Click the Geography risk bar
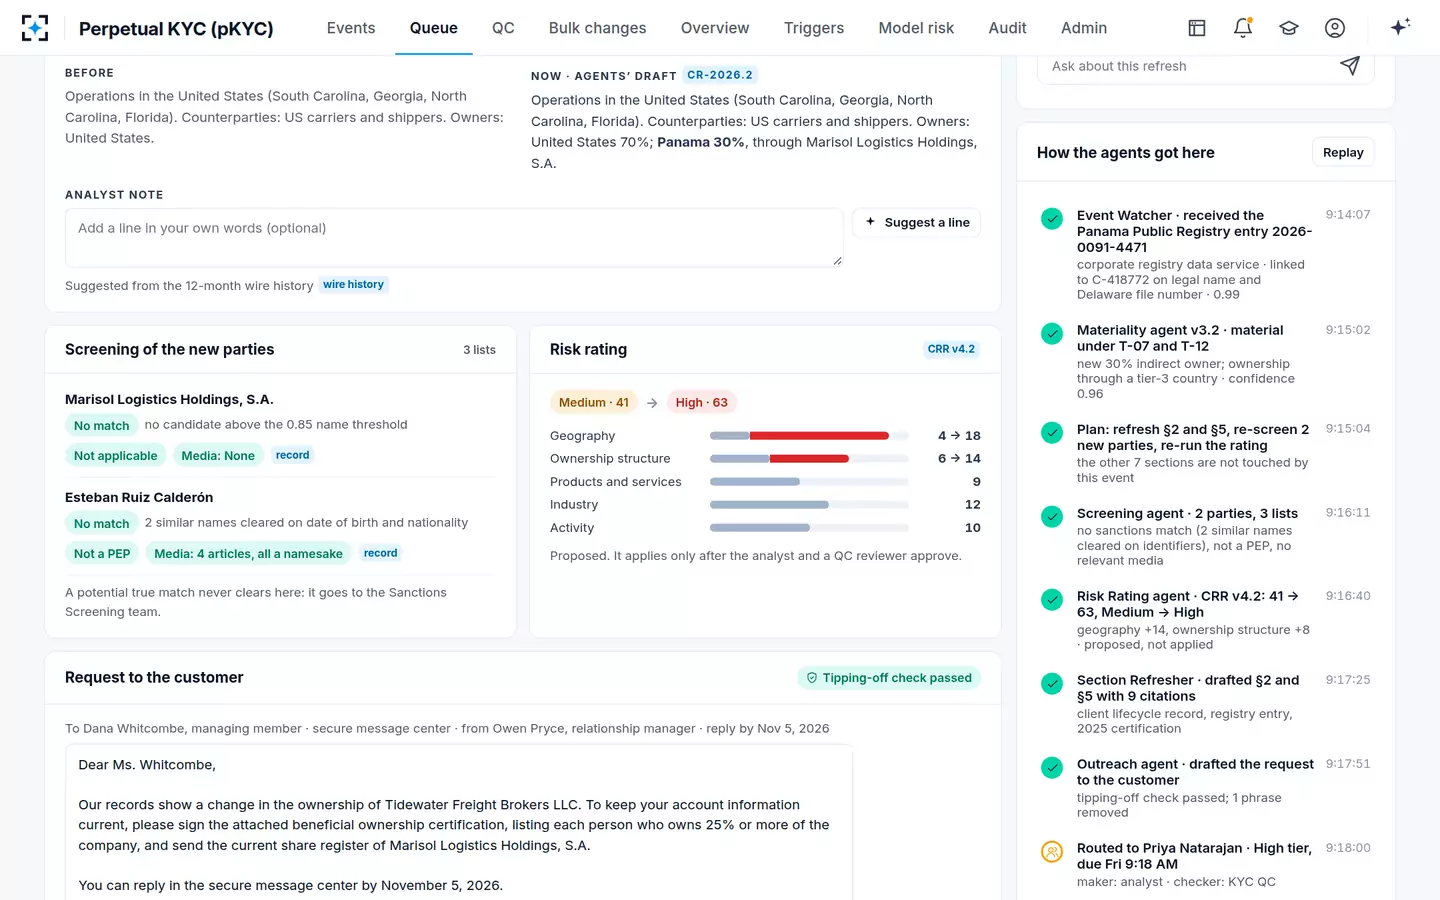The width and height of the screenshot is (1440, 900). point(809,436)
